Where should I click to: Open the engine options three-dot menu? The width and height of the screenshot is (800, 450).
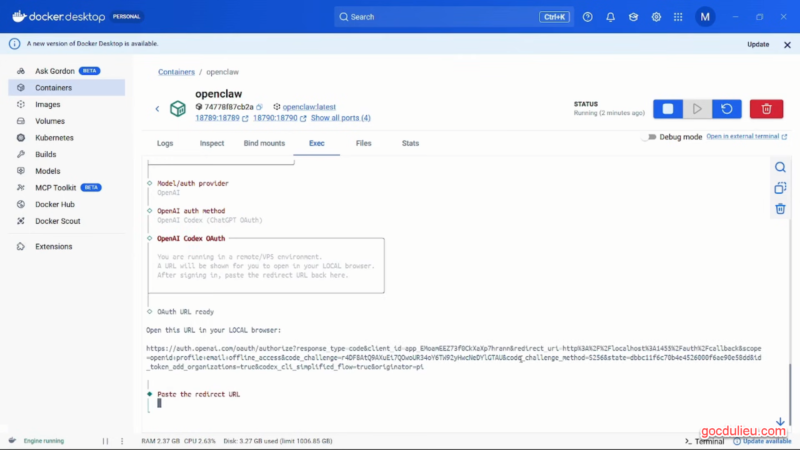pos(120,440)
